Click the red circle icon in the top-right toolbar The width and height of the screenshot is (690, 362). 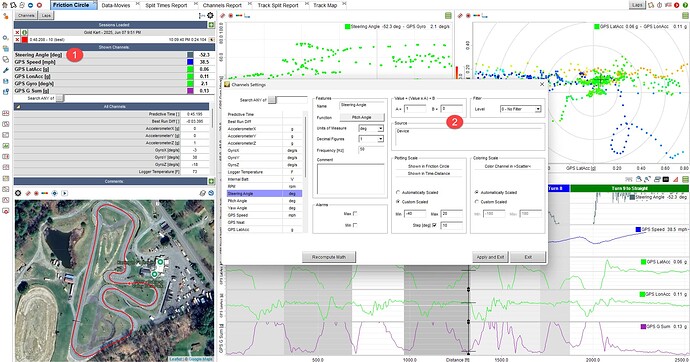coord(676,5)
